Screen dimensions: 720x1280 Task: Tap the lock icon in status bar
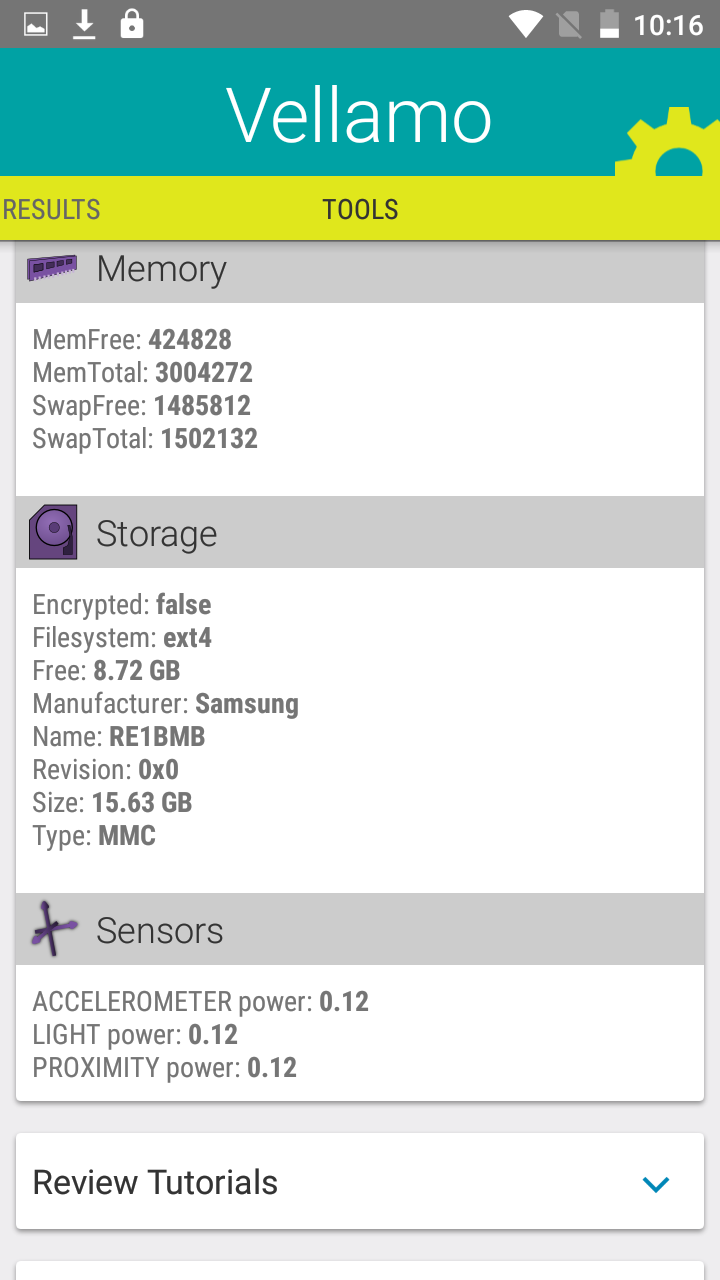click(x=131, y=24)
